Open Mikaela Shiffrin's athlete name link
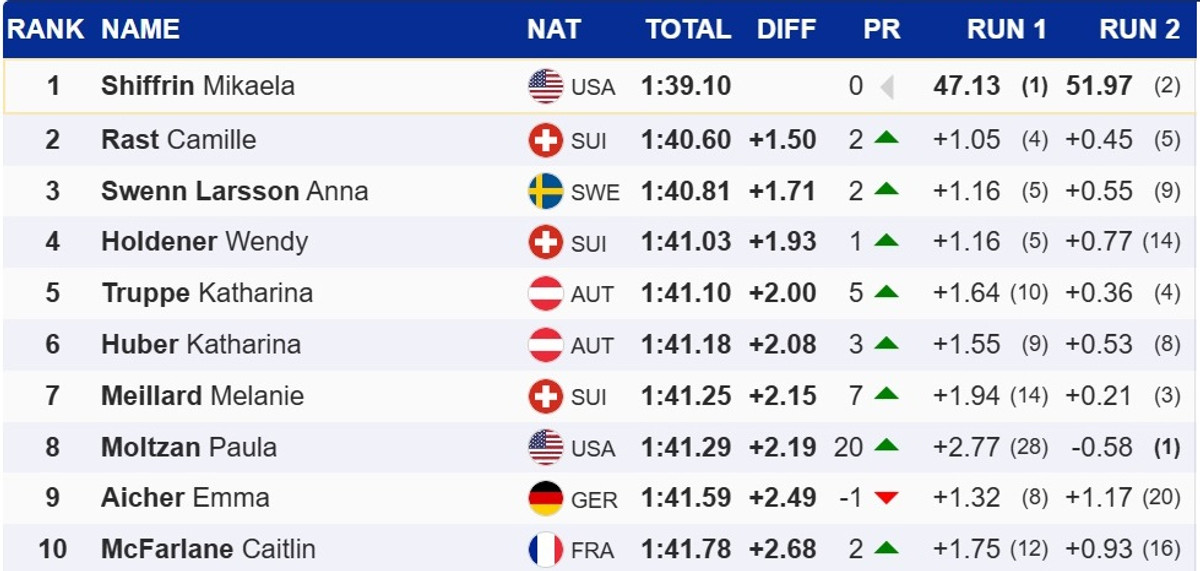The image size is (1200, 571). pyautogui.click(x=198, y=86)
